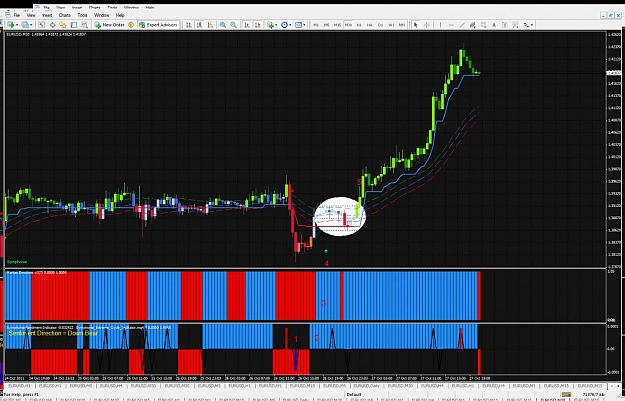Select the Fibonacci retracement tool

[483, 25]
